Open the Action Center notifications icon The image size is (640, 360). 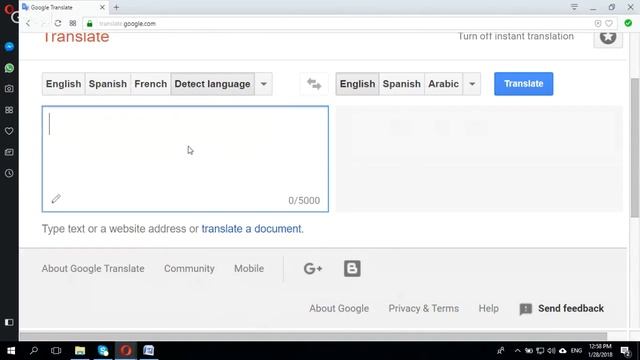pos(625,351)
